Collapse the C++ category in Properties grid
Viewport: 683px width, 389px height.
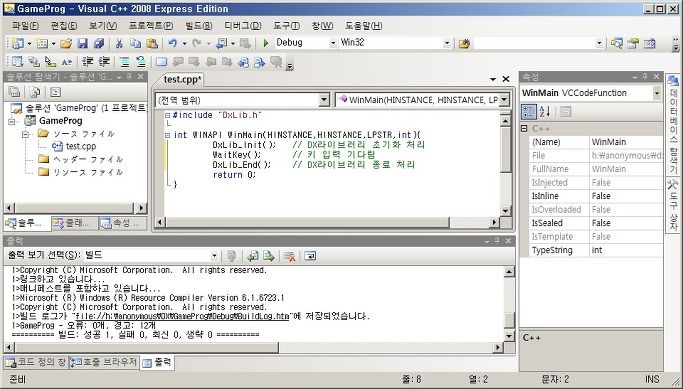tap(524, 129)
